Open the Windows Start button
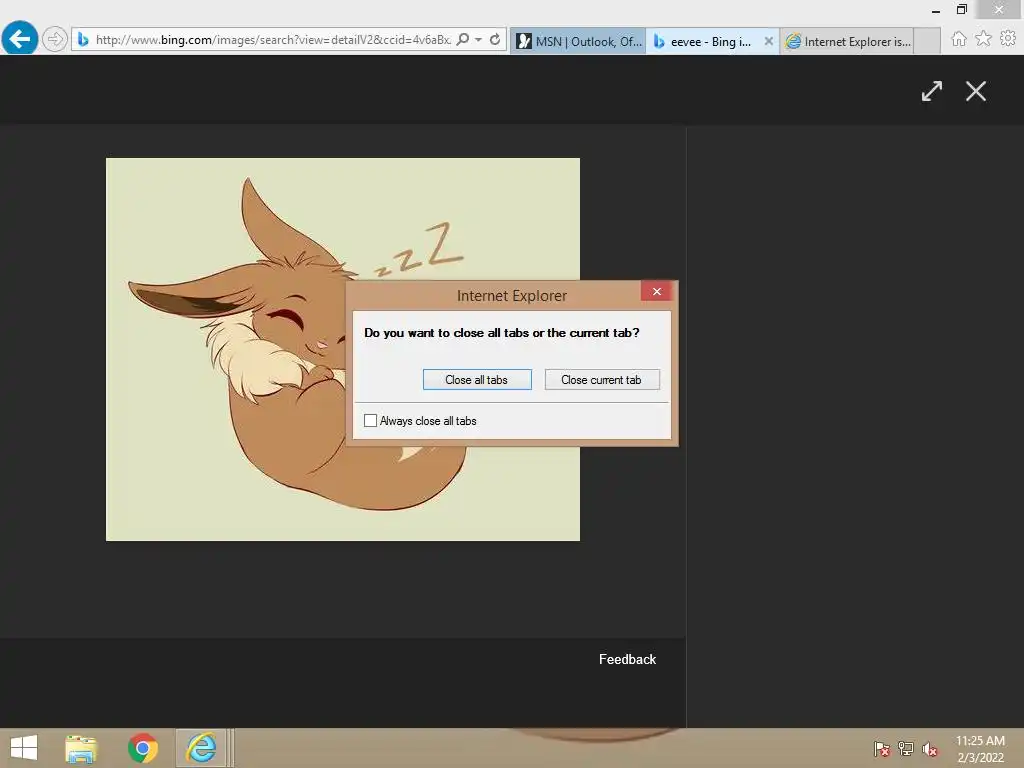The image size is (1024, 768). [24, 748]
